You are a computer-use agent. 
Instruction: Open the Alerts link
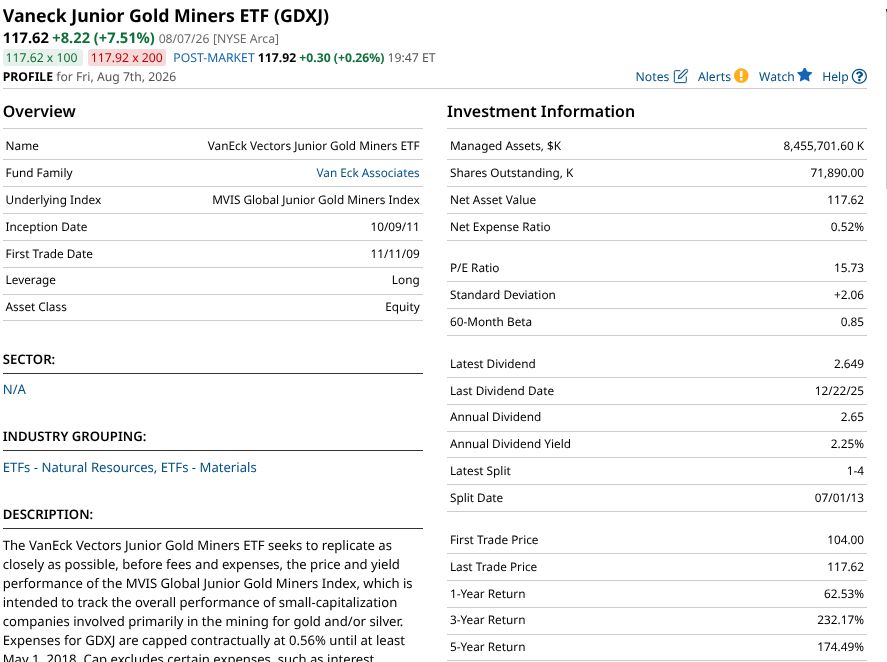tap(714, 76)
